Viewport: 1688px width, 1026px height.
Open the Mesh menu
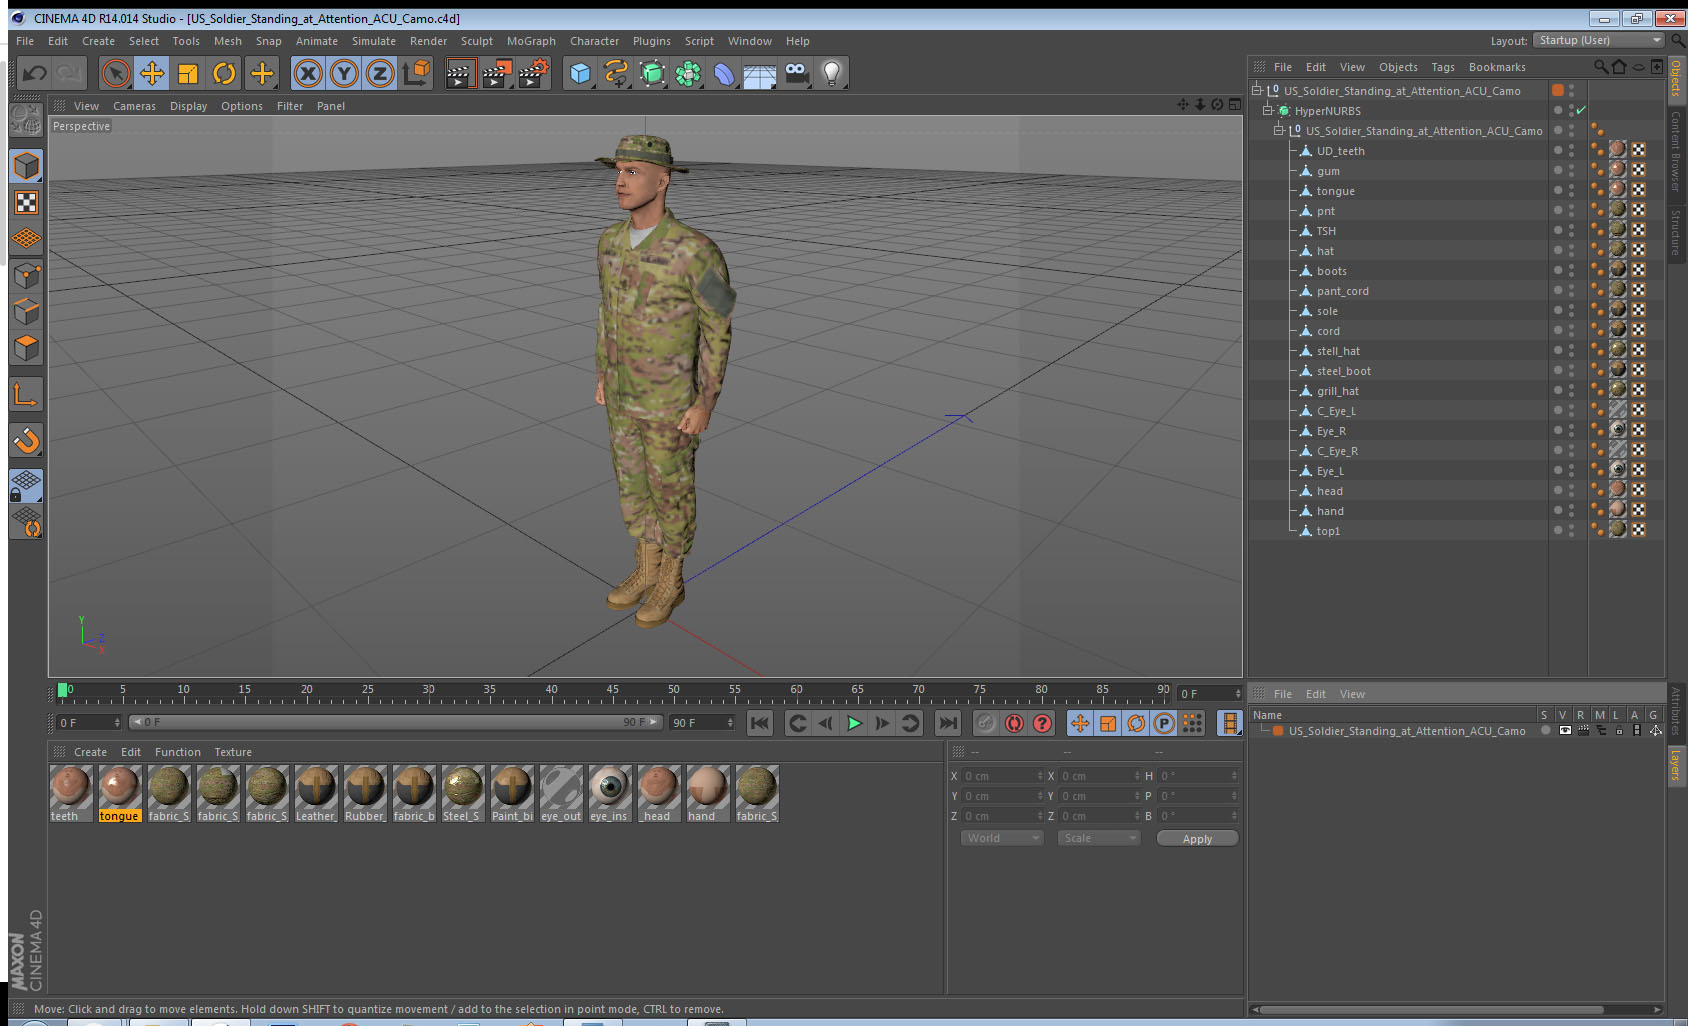(227, 41)
